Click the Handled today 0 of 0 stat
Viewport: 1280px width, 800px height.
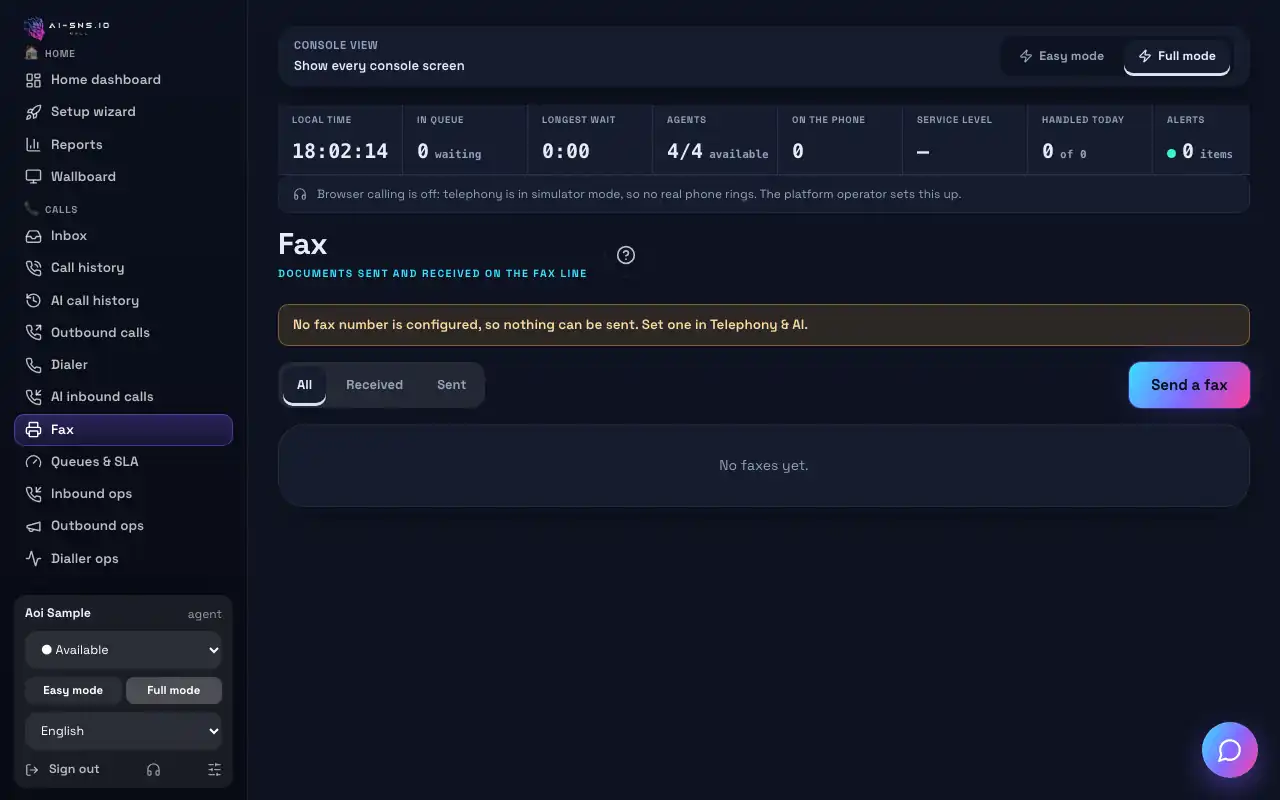click(1090, 140)
